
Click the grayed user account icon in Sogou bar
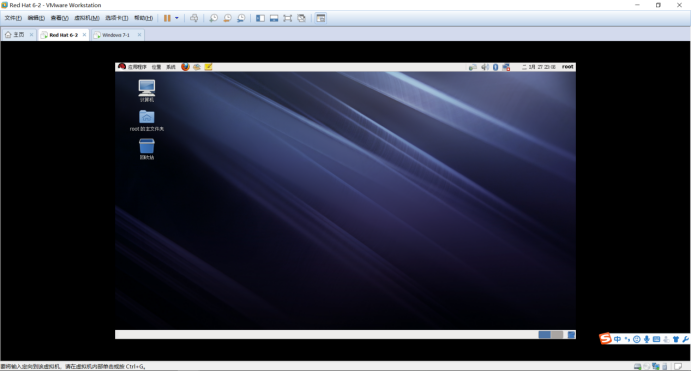click(x=666, y=339)
